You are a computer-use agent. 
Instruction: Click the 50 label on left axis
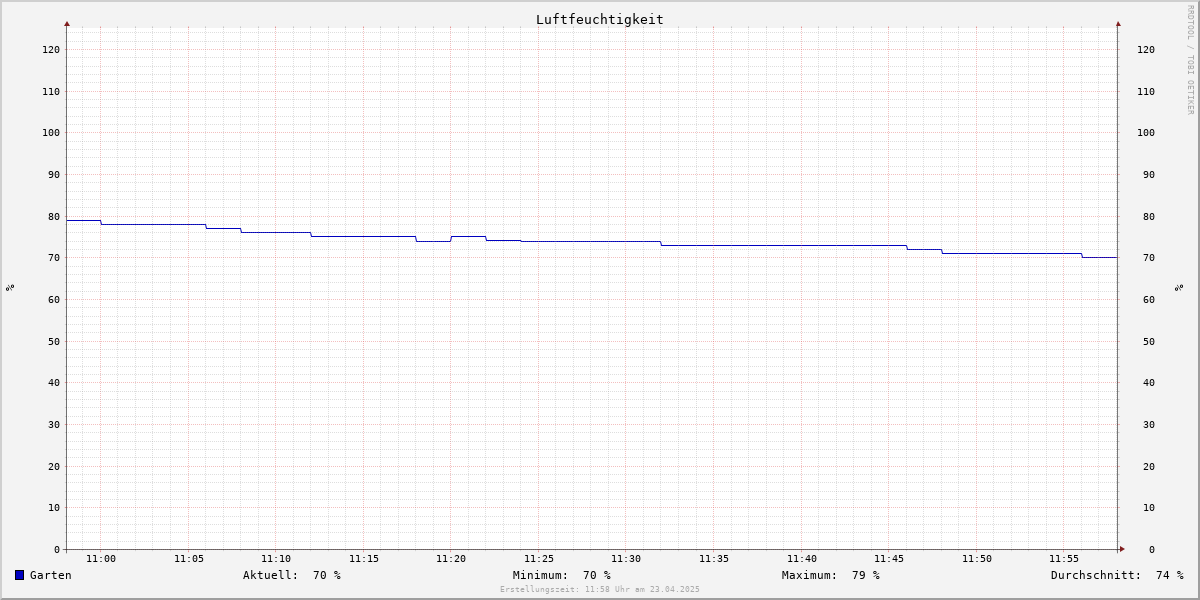[54, 341]
